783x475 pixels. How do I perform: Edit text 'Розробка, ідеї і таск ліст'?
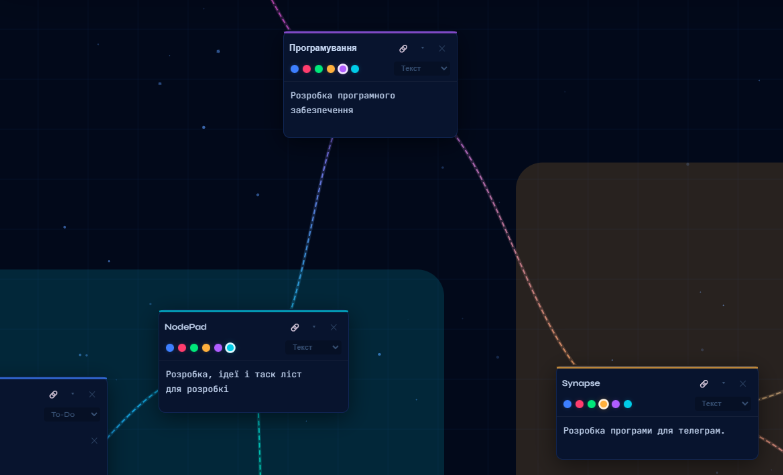tap(234, 374)
